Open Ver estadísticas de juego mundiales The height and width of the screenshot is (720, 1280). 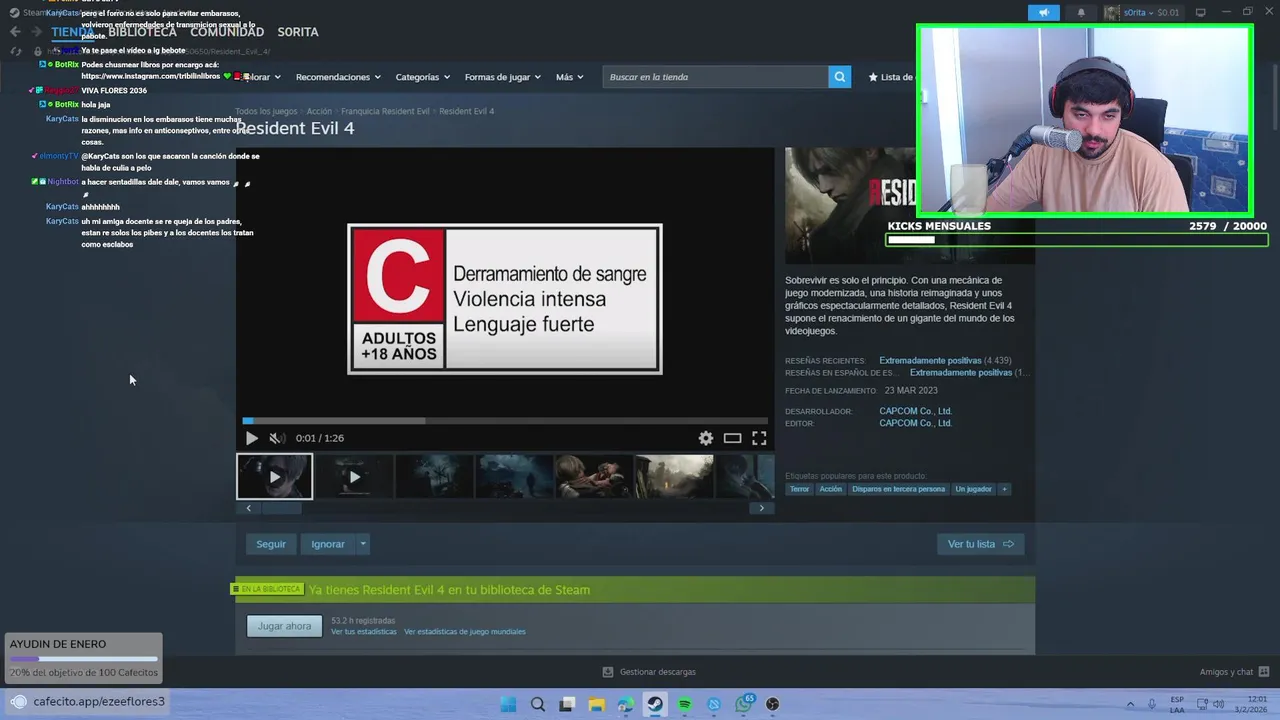[x=464, y=632]
